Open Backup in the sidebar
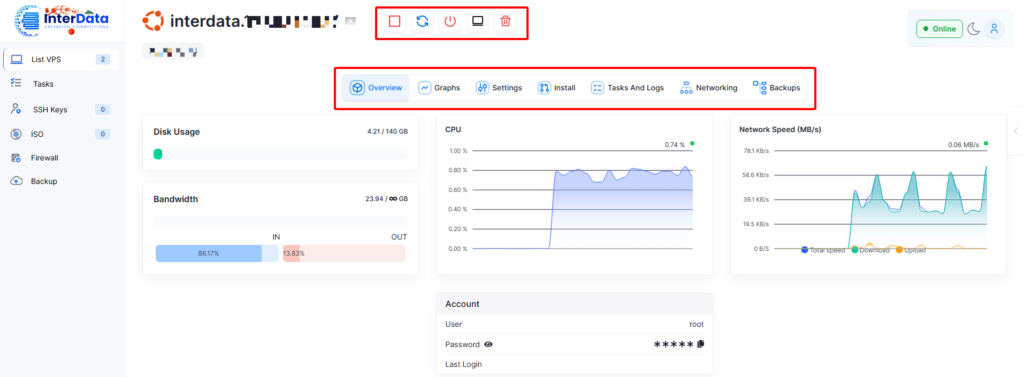This screenshot has width=1024, height=377. pos(44,181)
